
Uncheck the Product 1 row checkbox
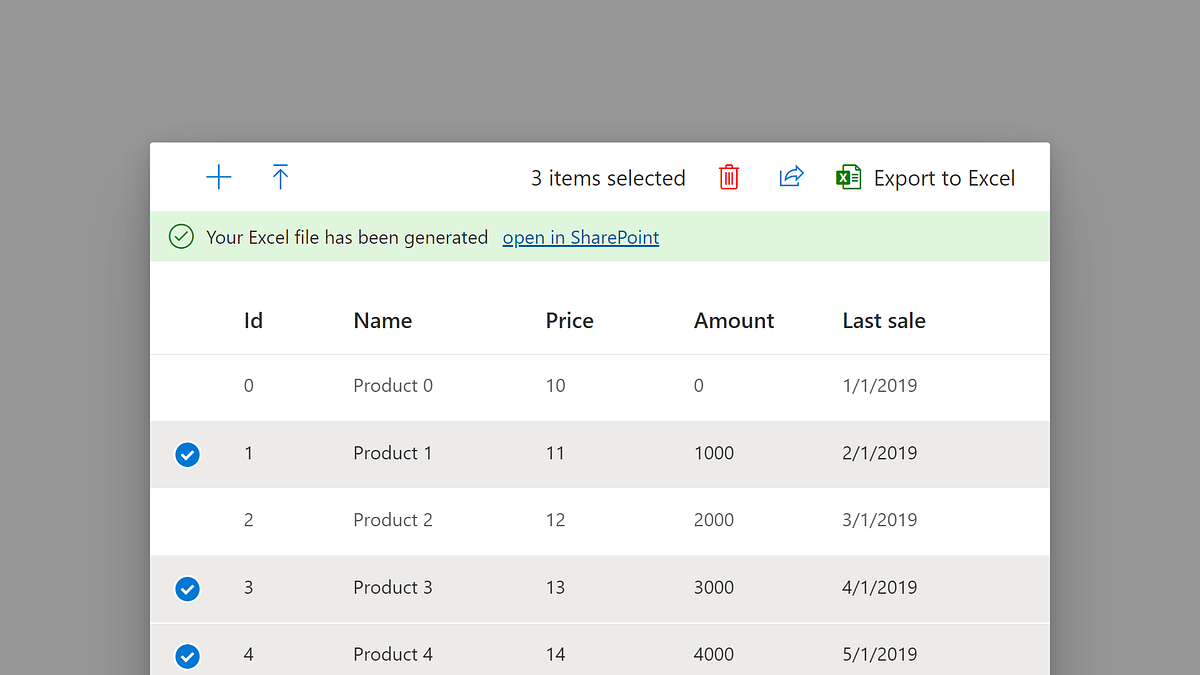(187, 455)
